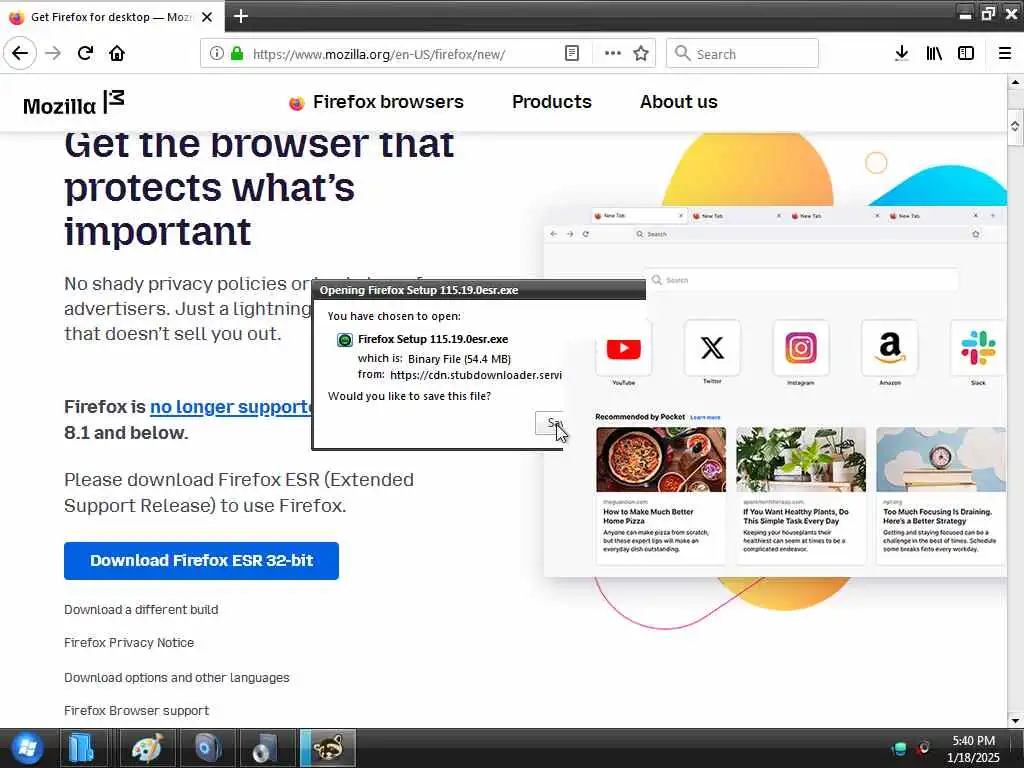The width and height of the screenshot is (1024, 768).
Task: Open Firefox Privacy Notice link
Action: tap(129, 643)
